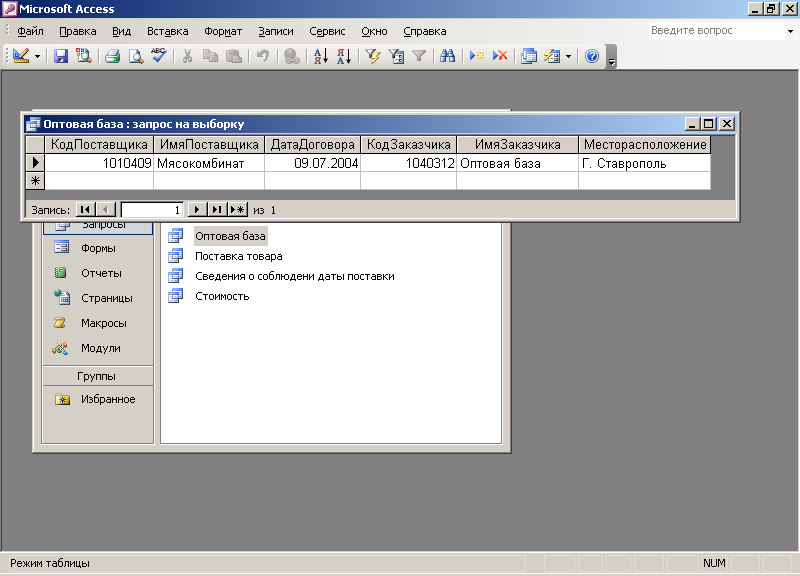800x576 pixels.
Task: Open the Справка menu
Action: pos(424,31)
